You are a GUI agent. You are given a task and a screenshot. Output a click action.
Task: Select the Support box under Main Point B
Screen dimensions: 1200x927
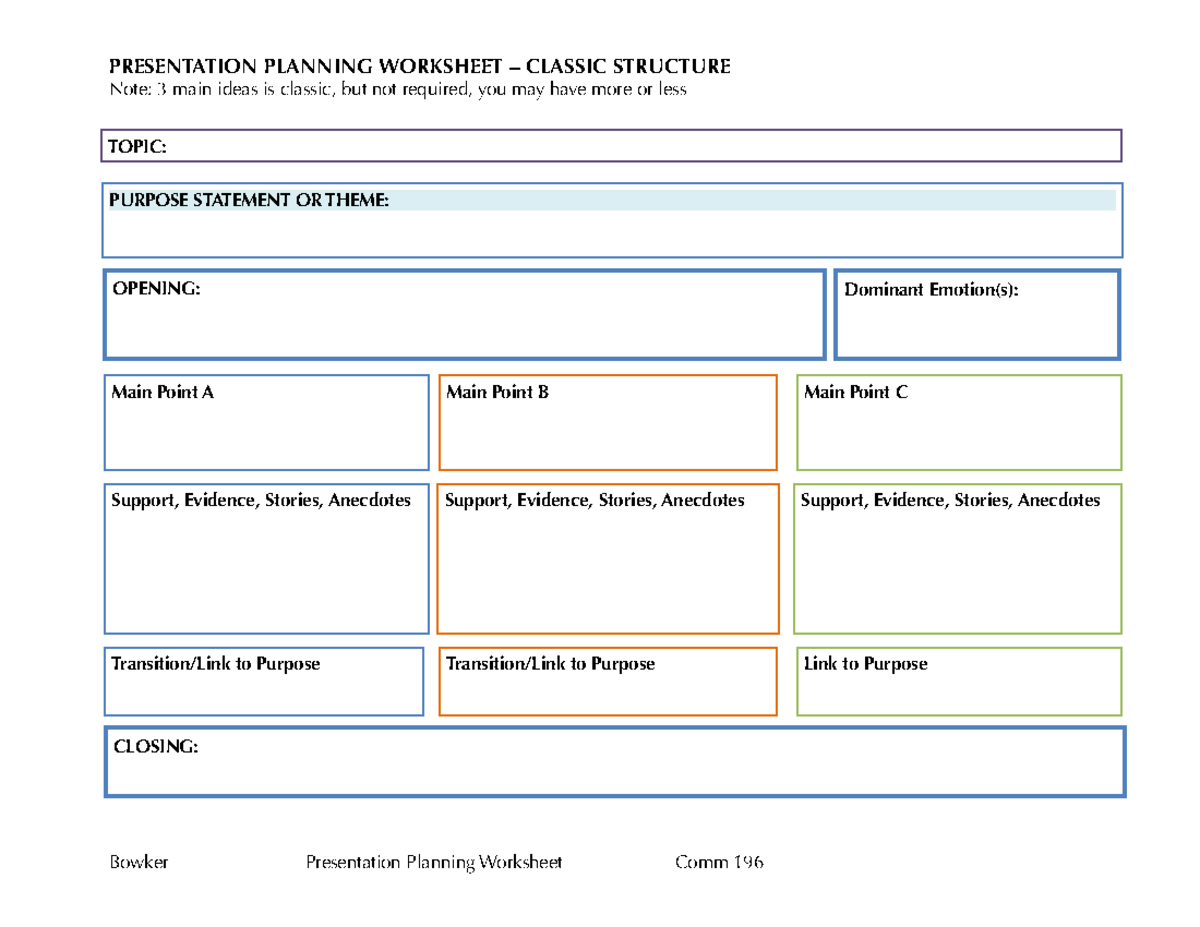[x=608, y=560]
